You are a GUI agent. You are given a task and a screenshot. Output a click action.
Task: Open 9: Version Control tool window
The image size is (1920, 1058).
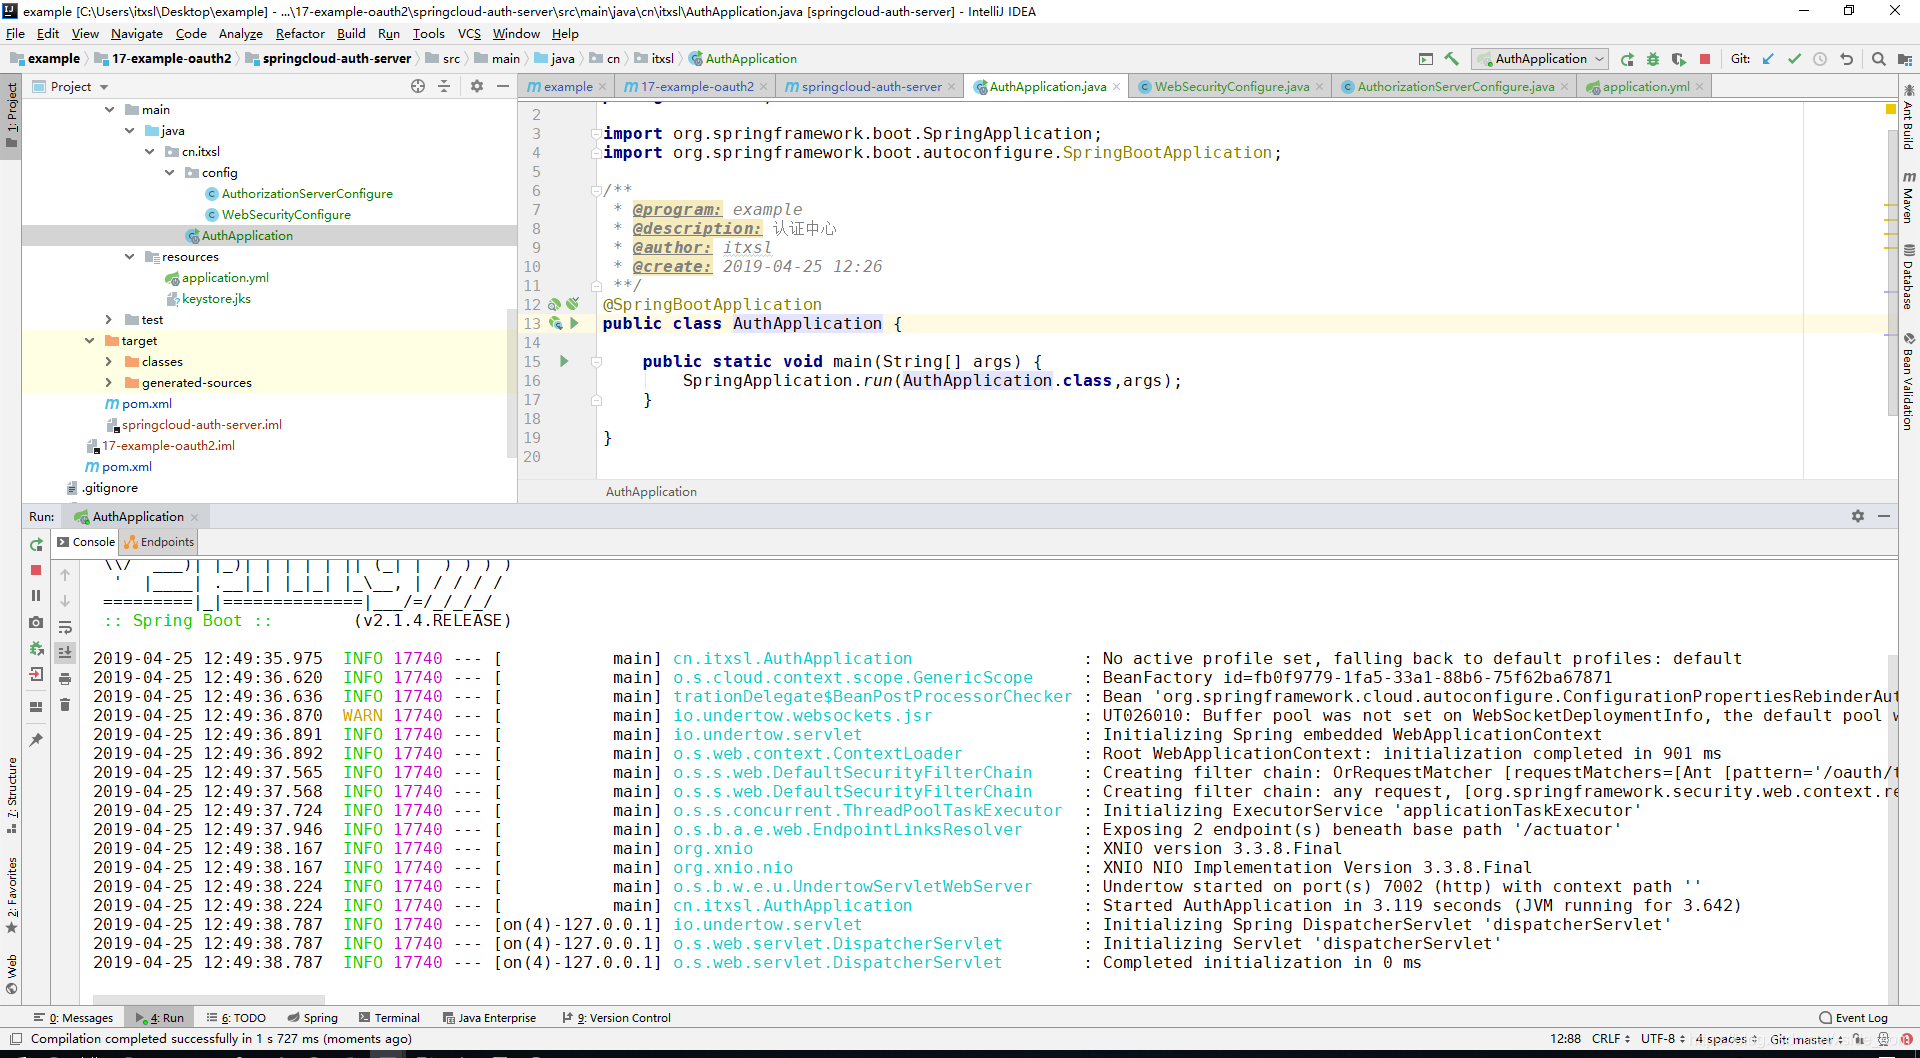coord(617,1018)
